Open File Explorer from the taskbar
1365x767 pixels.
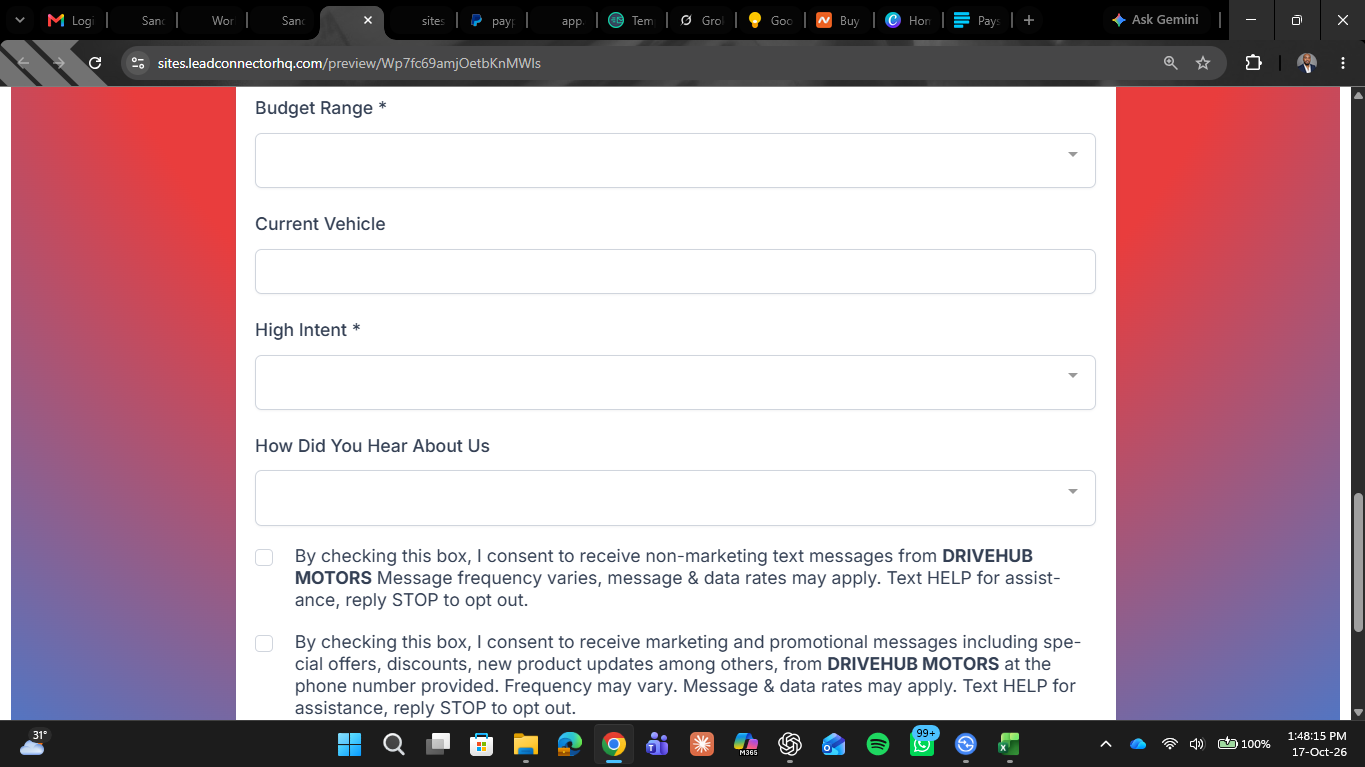(526, 744)
